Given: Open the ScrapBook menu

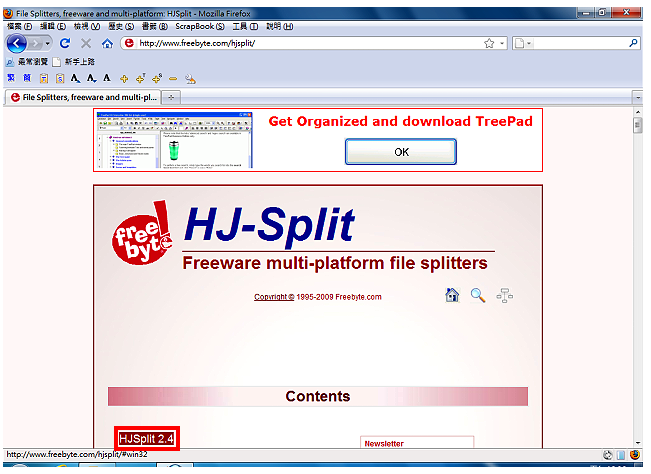Looking at the screenshot, I should point(200,27).
